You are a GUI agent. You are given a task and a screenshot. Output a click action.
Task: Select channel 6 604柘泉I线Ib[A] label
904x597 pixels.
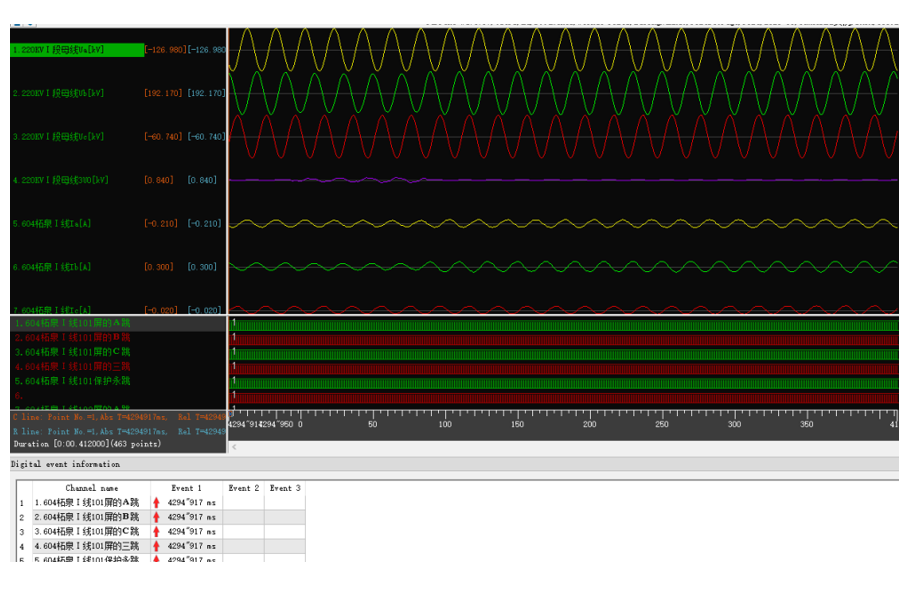pyautogui.click(x=52, y=267)
